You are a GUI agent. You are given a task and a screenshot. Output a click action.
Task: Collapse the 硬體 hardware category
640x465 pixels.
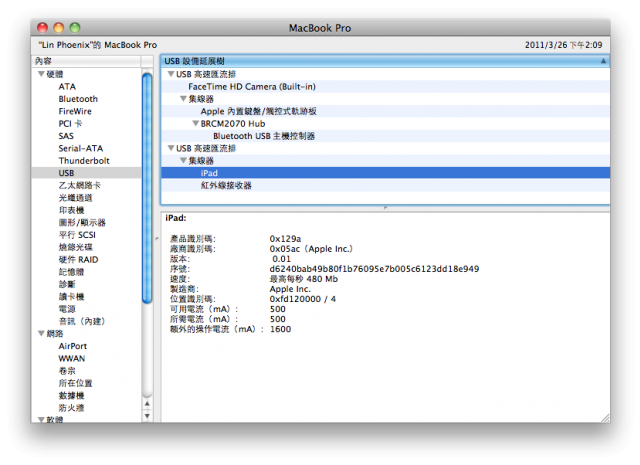tap(41, 74)
